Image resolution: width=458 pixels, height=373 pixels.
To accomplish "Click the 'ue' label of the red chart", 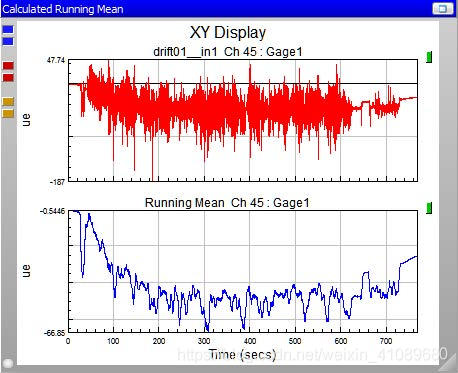I will pos(26,120).
